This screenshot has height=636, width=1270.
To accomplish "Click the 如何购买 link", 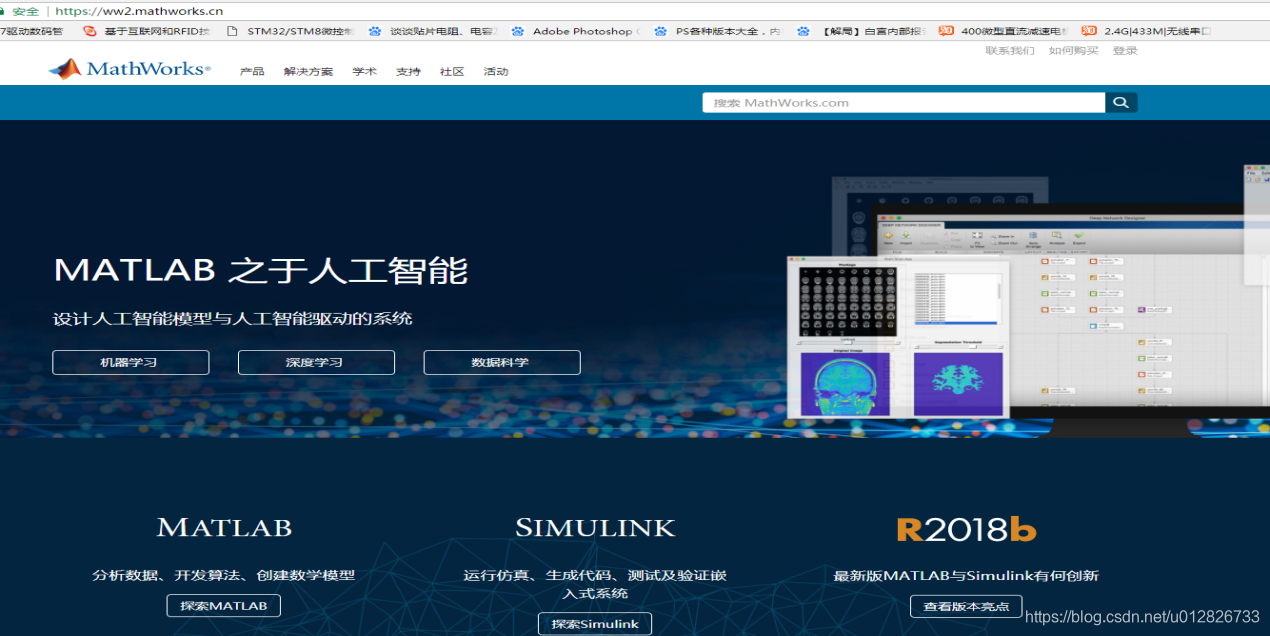I will point(1073,50).
